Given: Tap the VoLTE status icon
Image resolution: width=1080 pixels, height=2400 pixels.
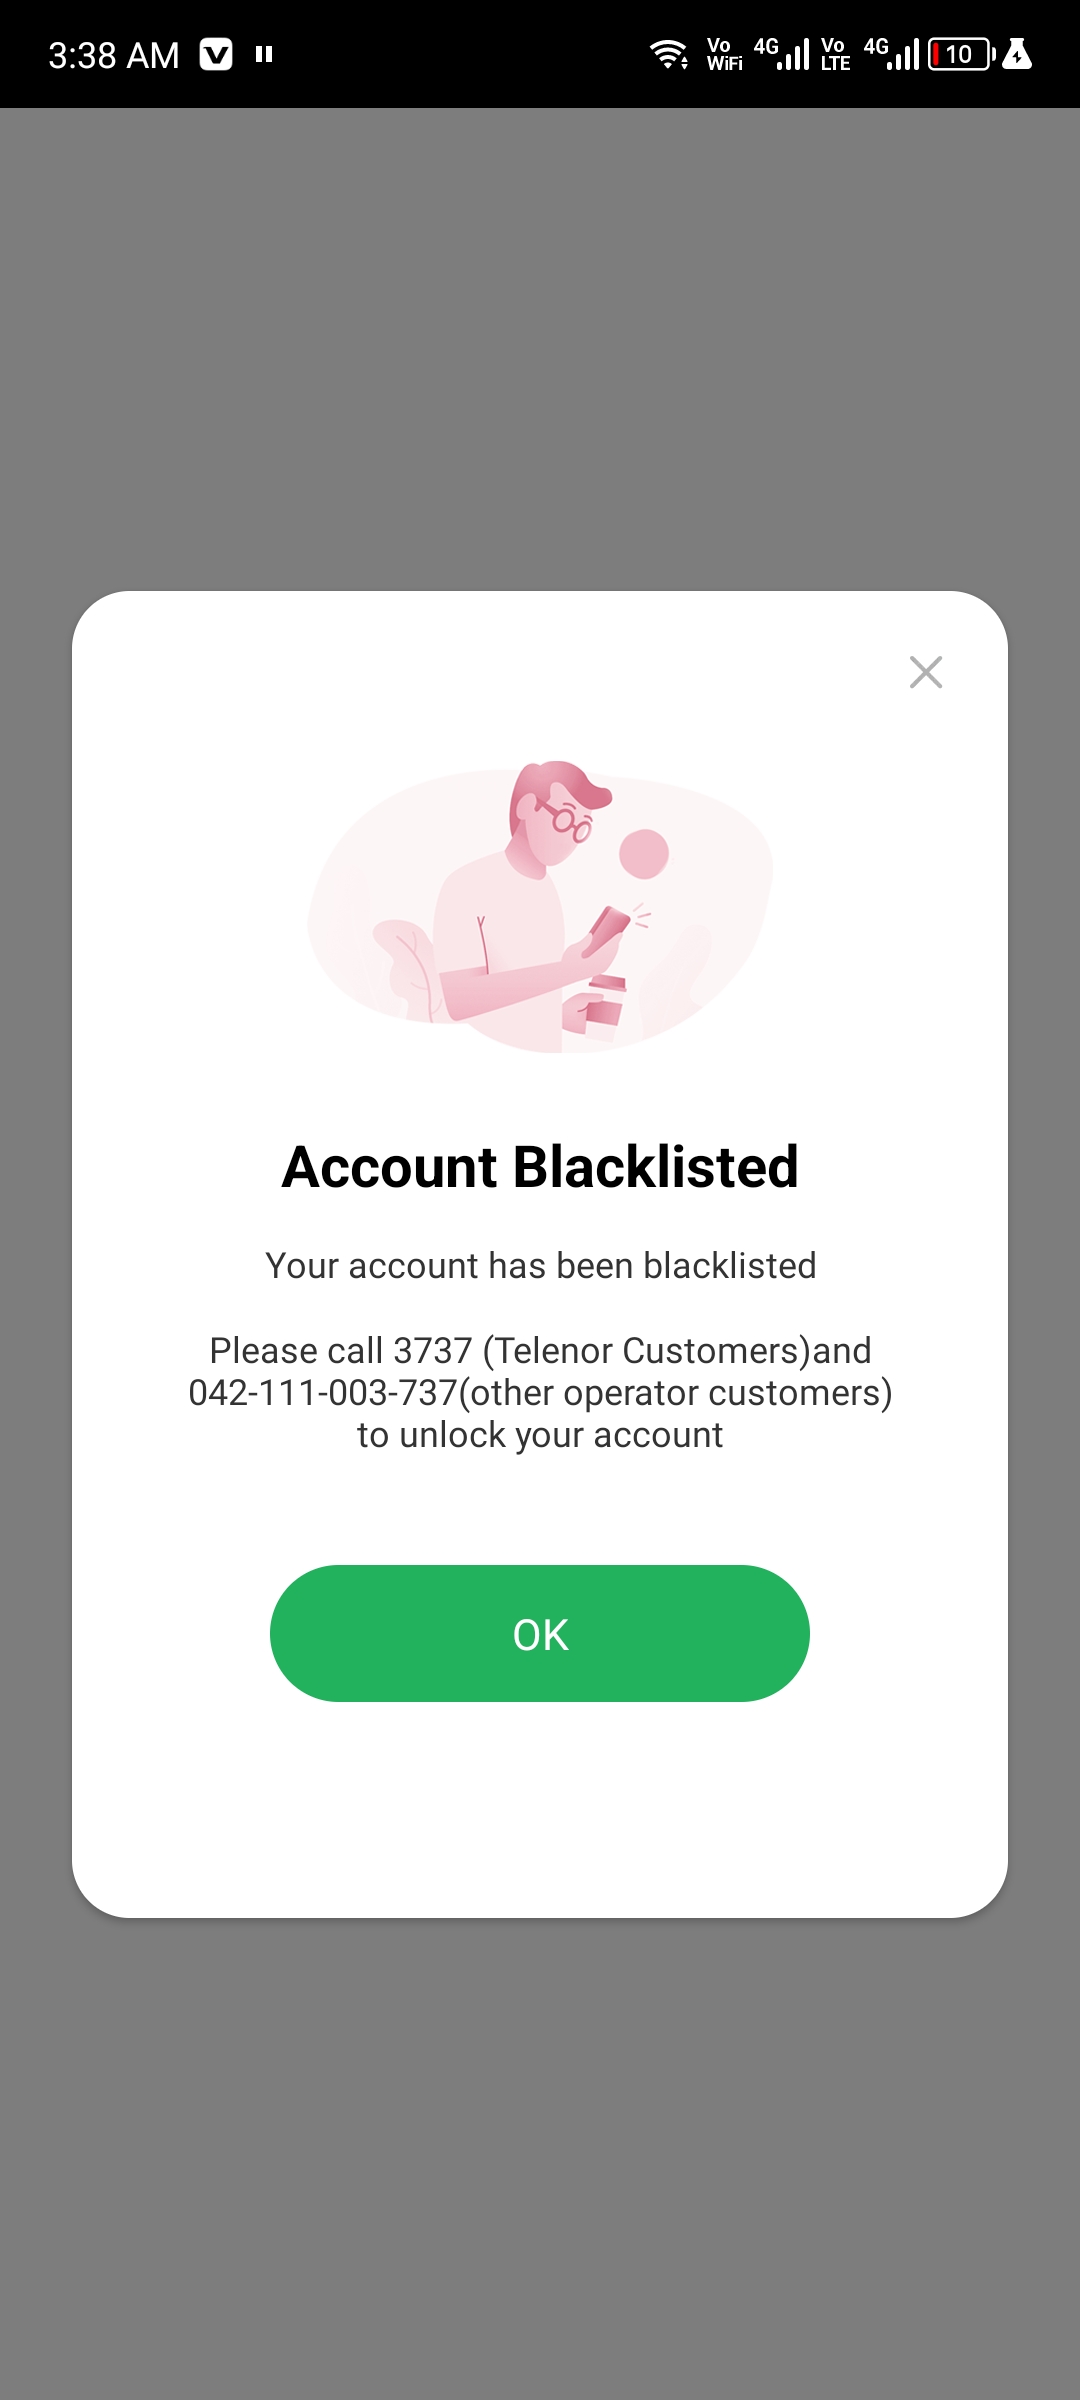Looking at the screenshot, I should pos(835,54).
